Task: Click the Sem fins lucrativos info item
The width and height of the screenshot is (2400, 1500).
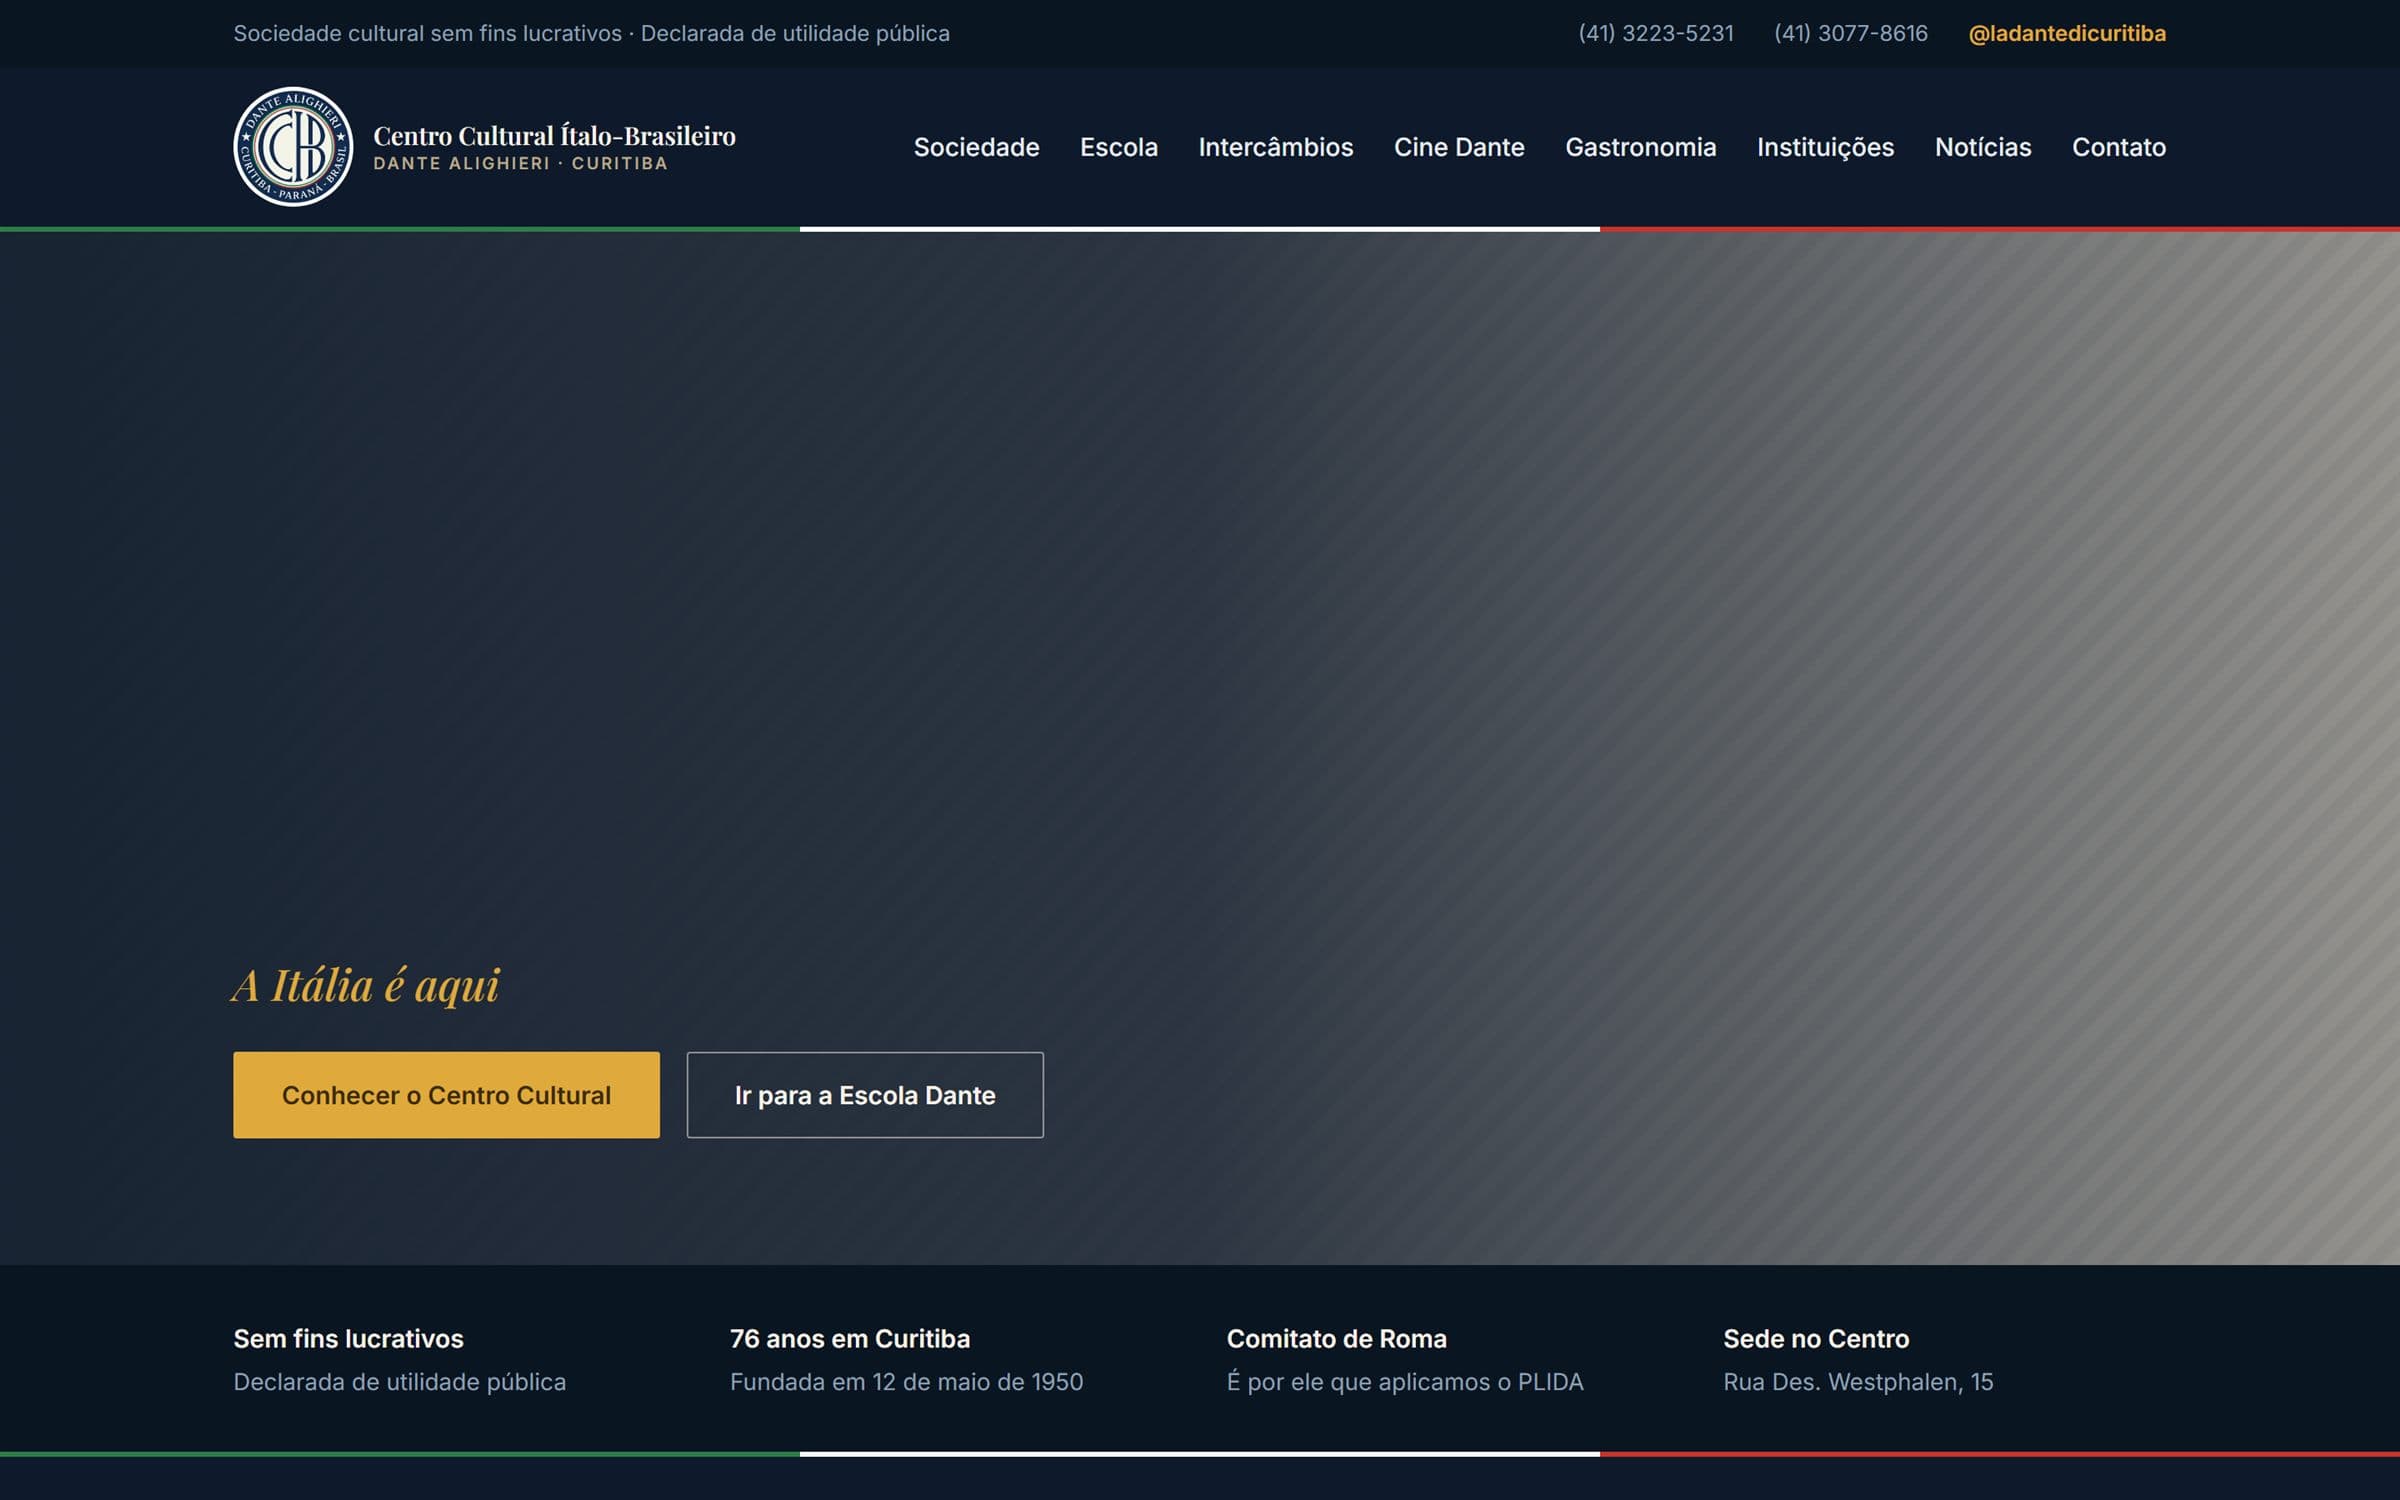Action: point(400,1360)
